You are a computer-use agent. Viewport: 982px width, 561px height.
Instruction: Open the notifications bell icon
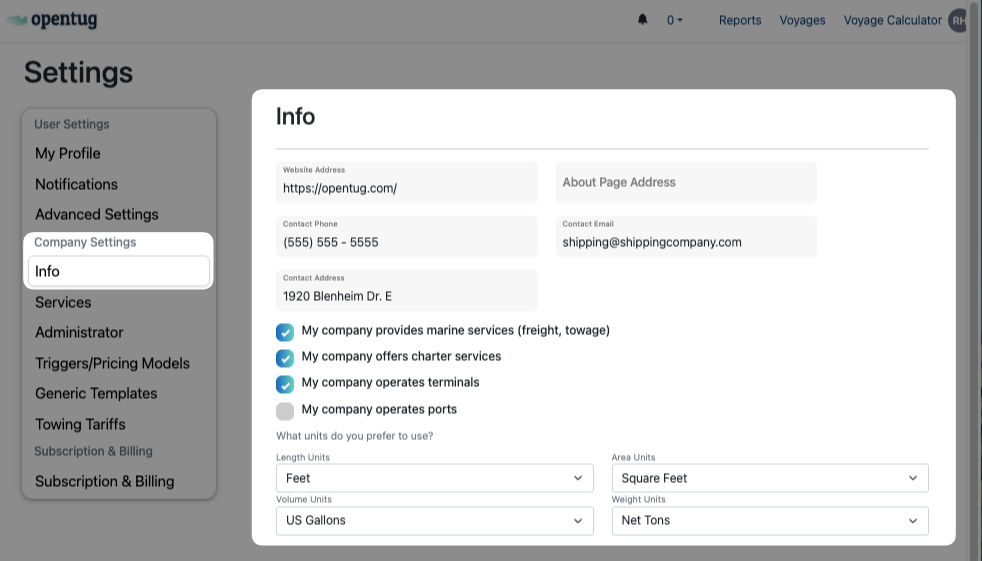pos(642,20)
